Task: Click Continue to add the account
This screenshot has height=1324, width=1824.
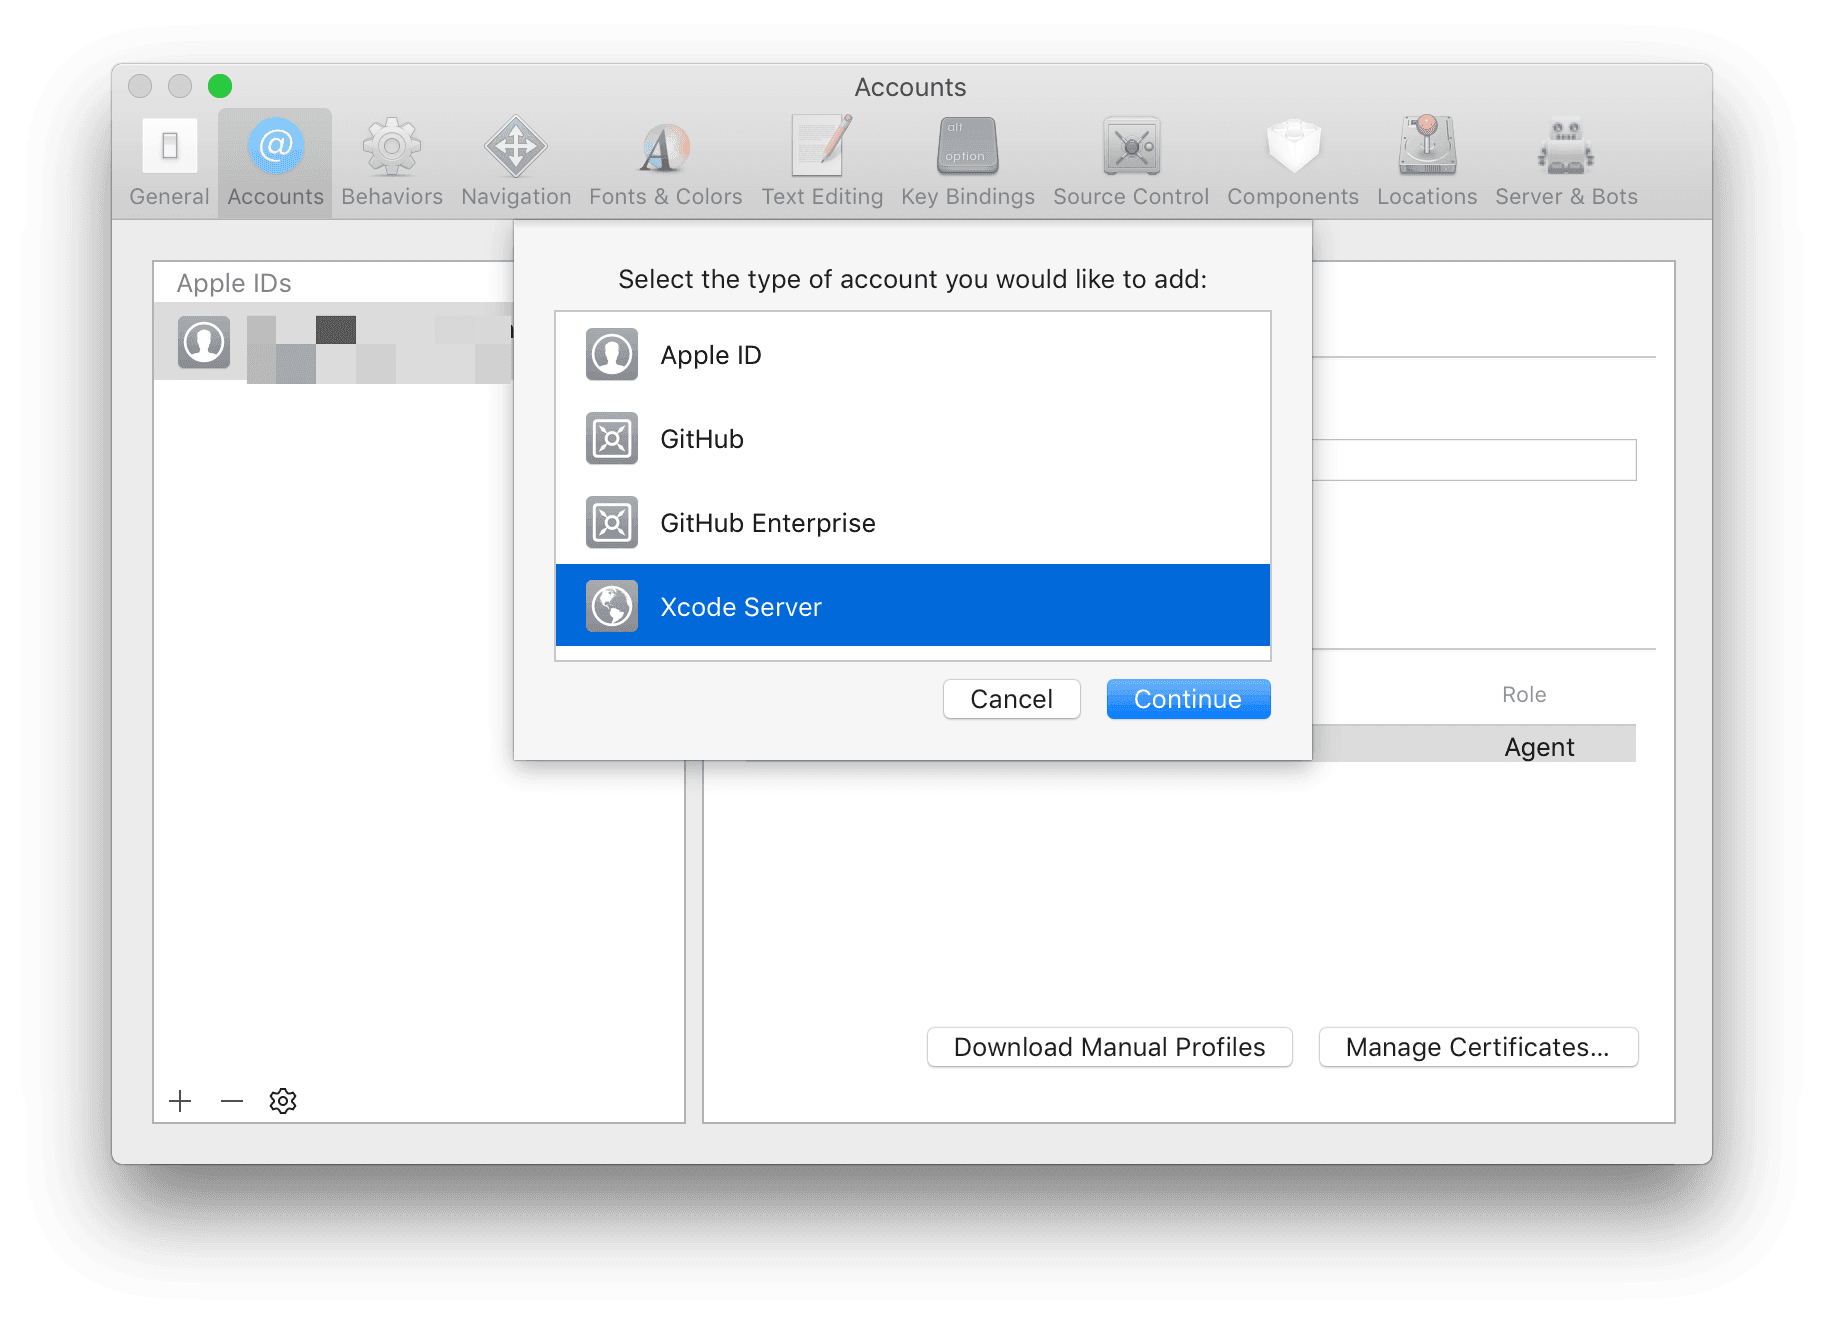Action: tap(1188, 698)
